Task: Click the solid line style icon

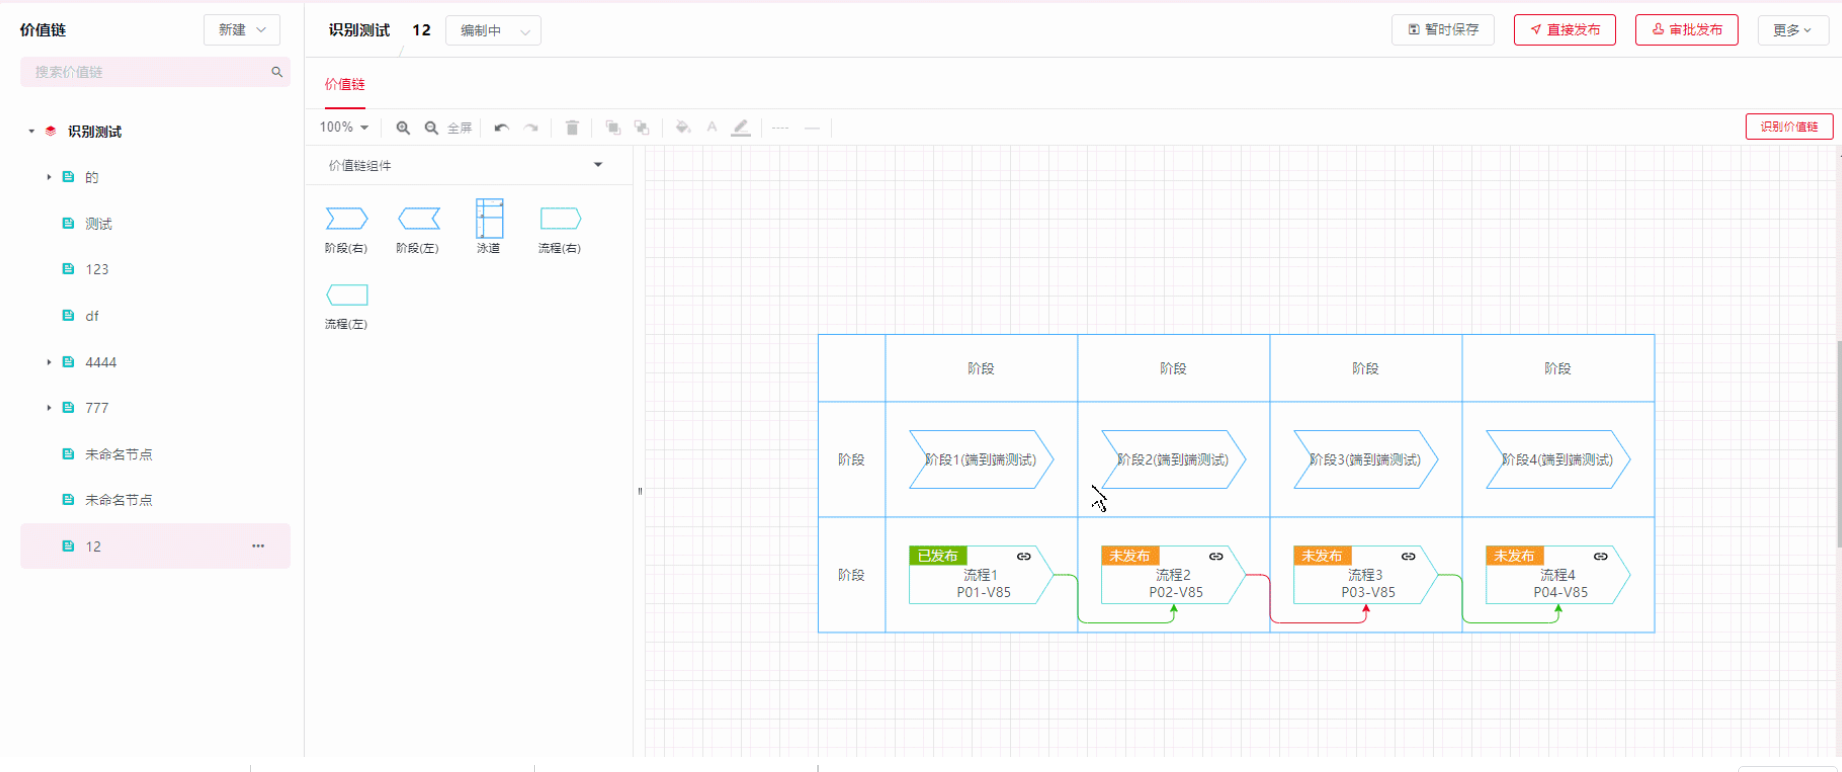Action: click(812, 128)
